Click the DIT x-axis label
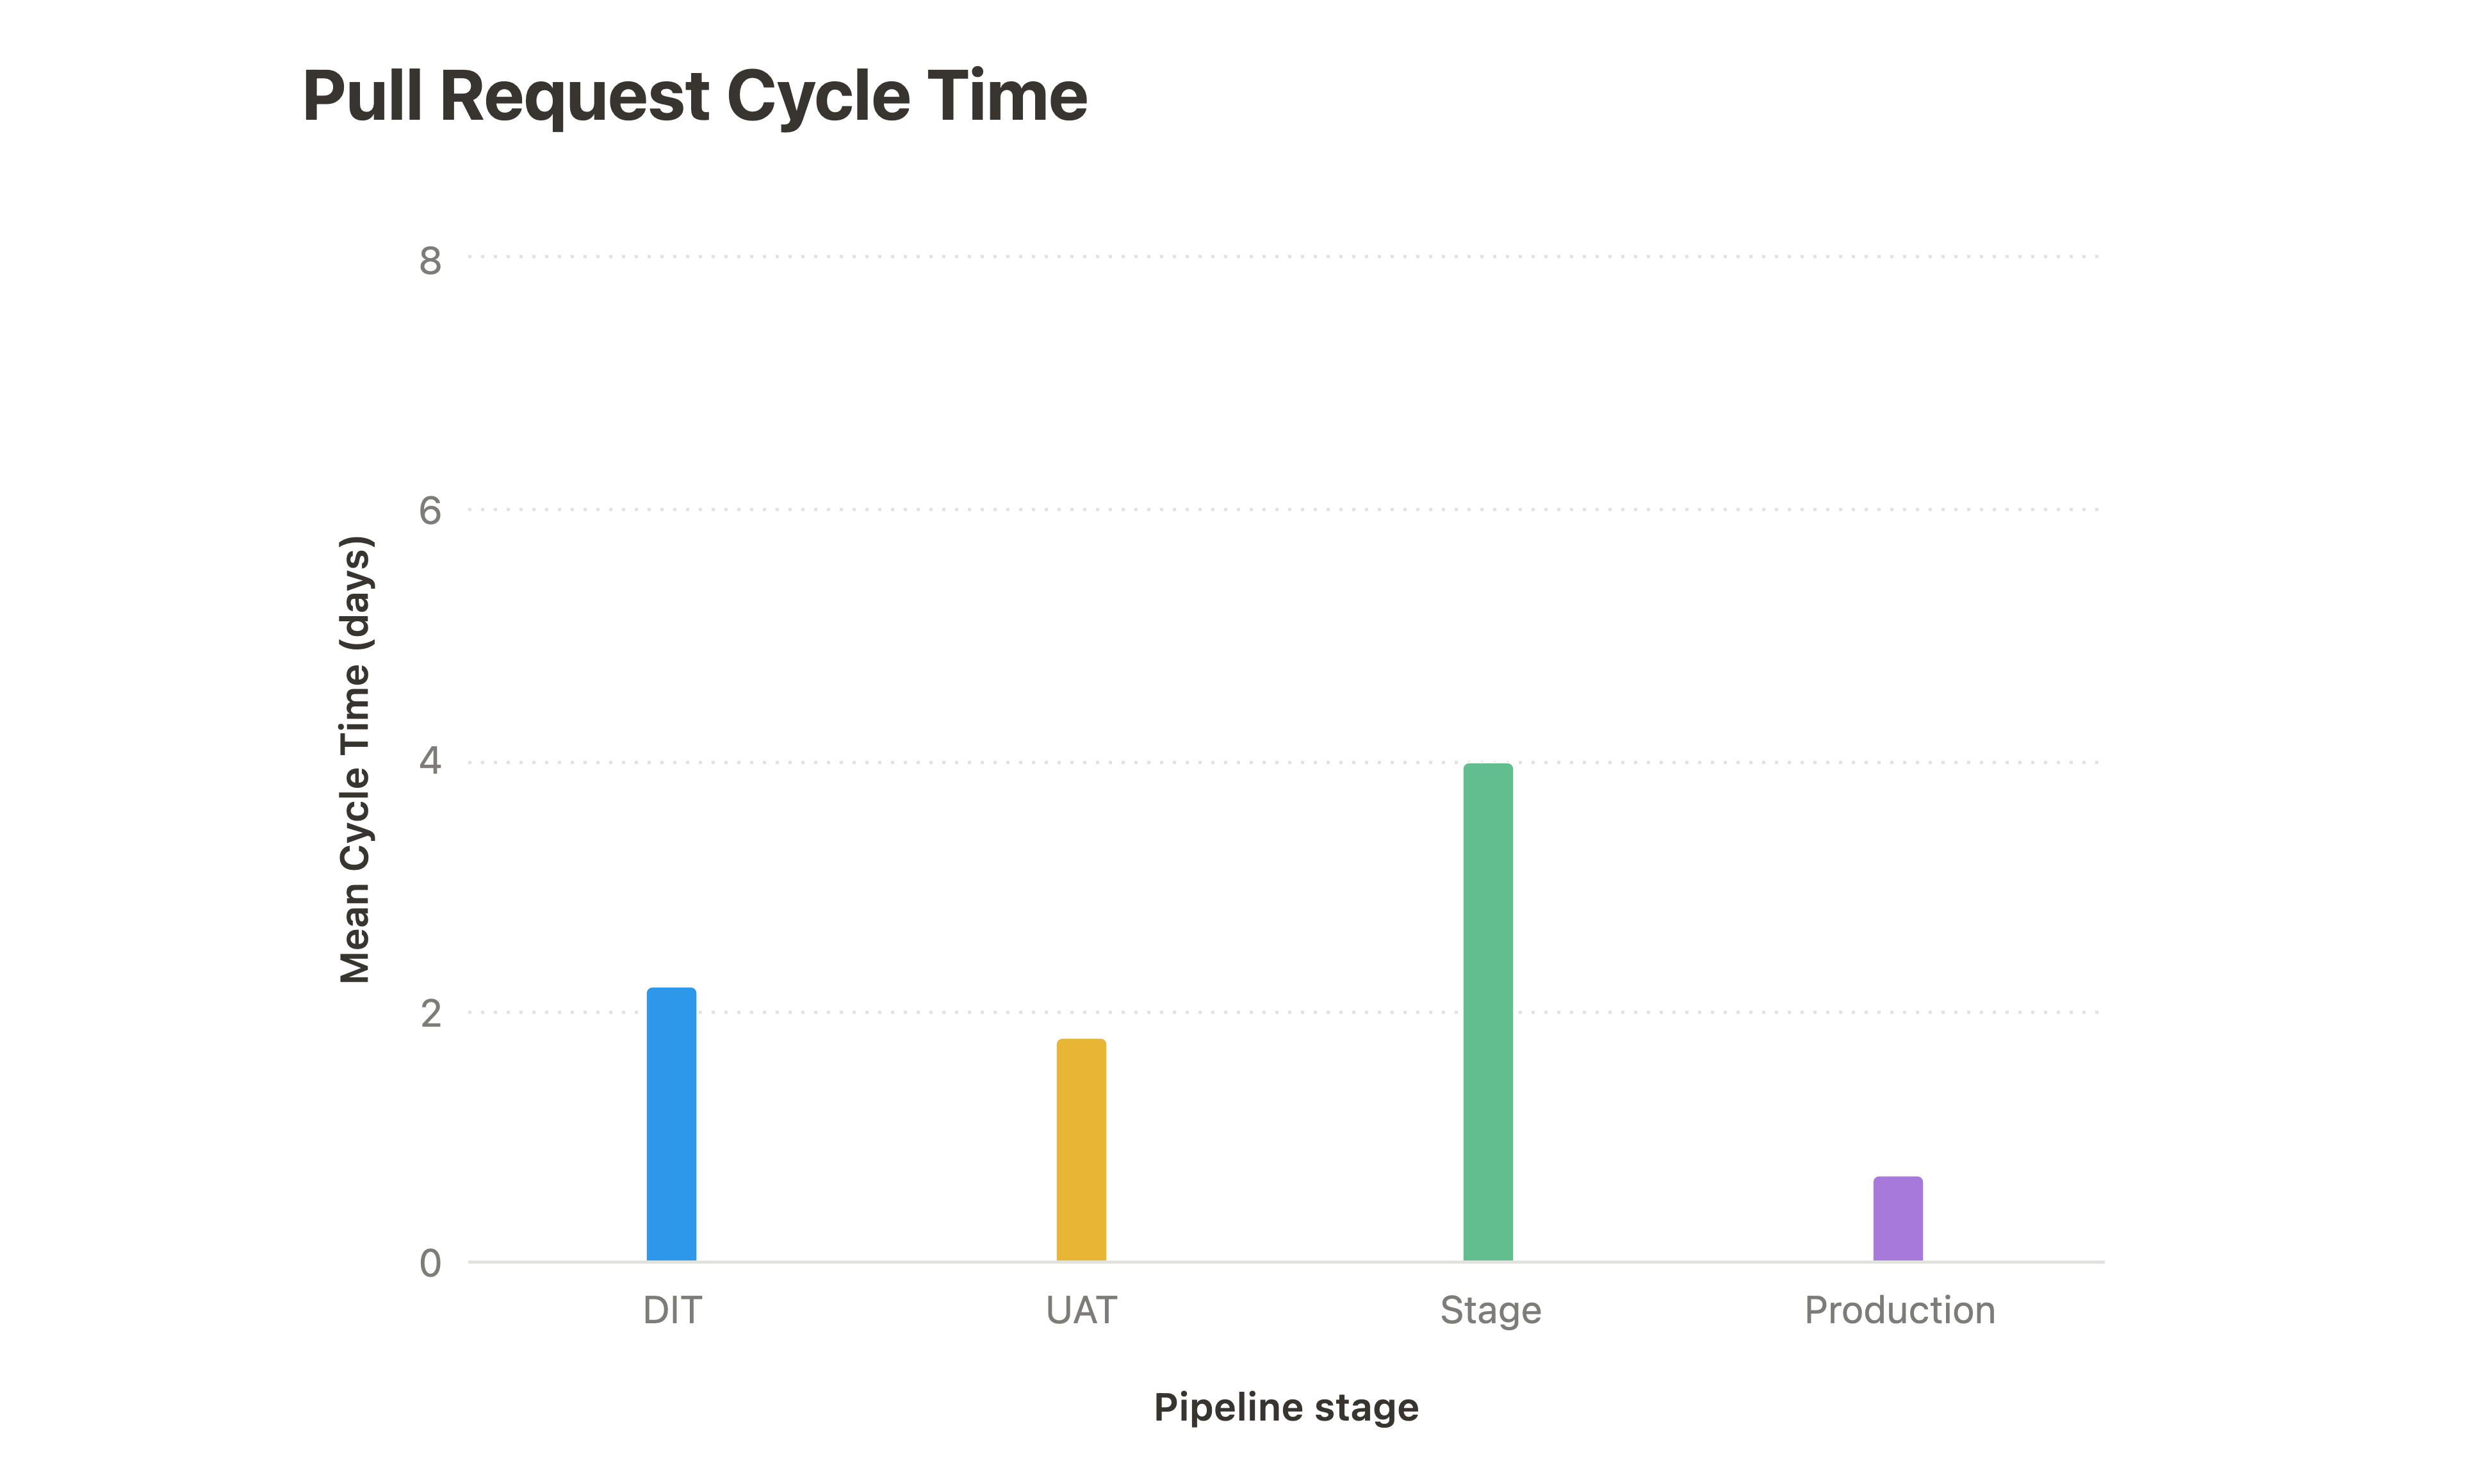Image resolution: width=2477 pixels, height=1484 pixels. tap(672, 1310)
